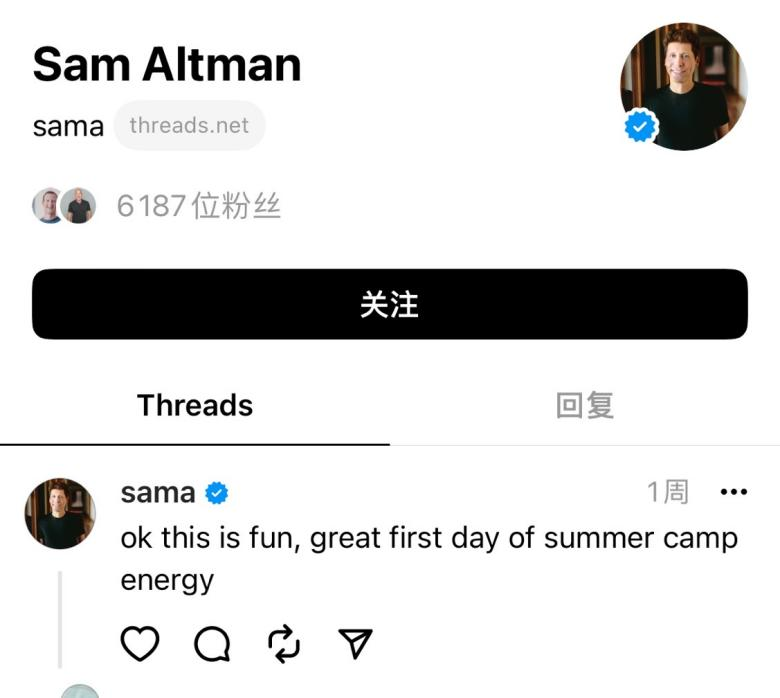Image resolution: width=780 pixels, height=698 pixels.
Task: Click the sama username on the post
Action: 157,493
